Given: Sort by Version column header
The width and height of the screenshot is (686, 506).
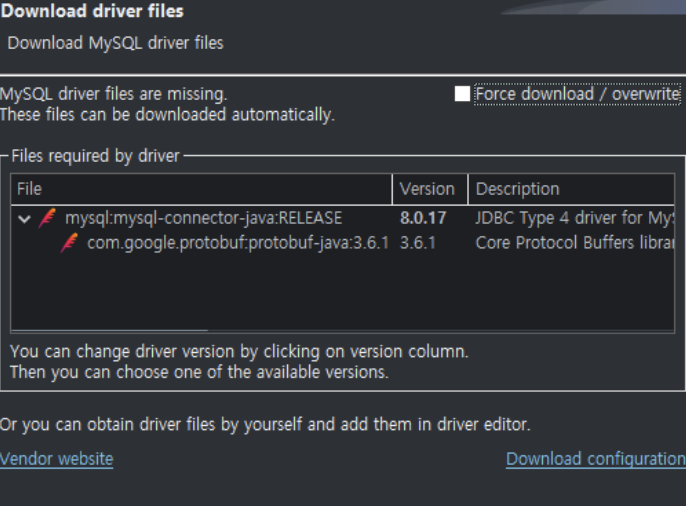Looking at the screenshot, I should (x=430, y=189).
